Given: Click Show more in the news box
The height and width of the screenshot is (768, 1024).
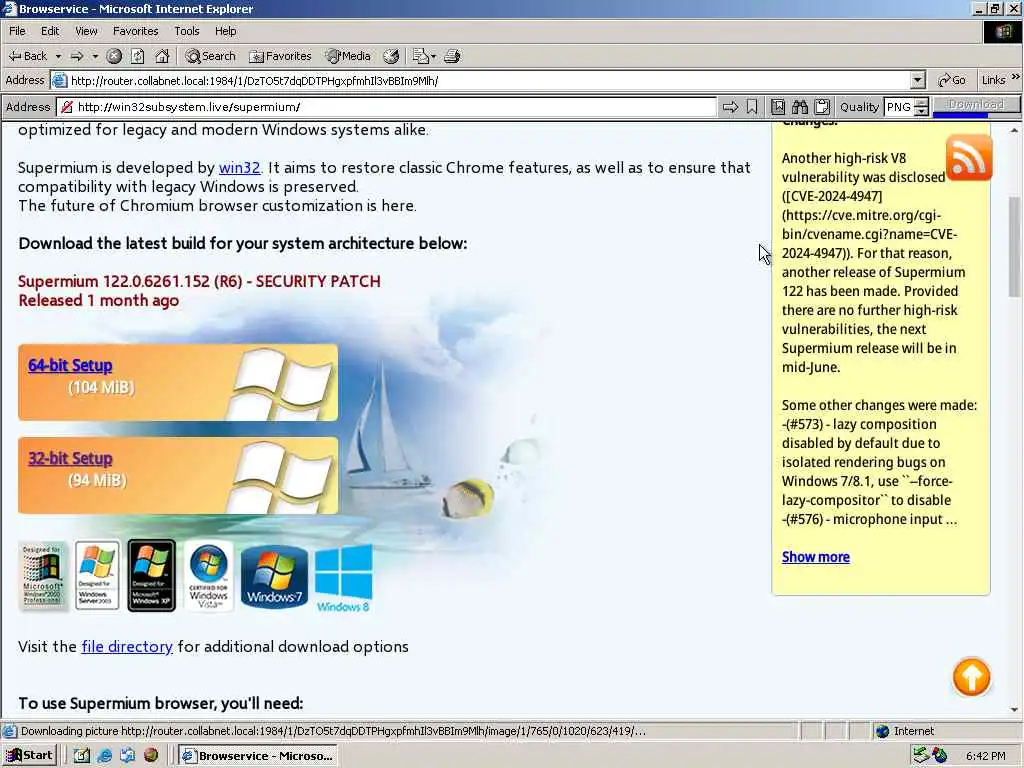Looking at the screenshot, I should (x=816, y=557).
